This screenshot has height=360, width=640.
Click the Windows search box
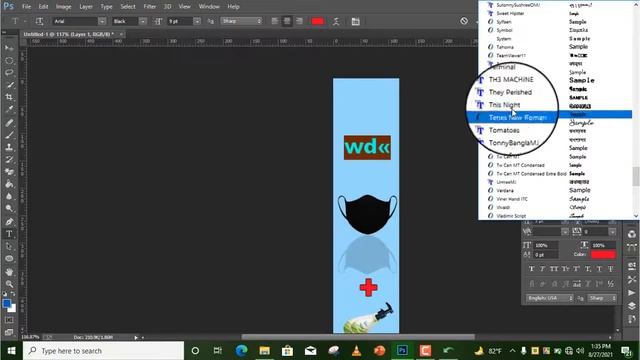103,351
